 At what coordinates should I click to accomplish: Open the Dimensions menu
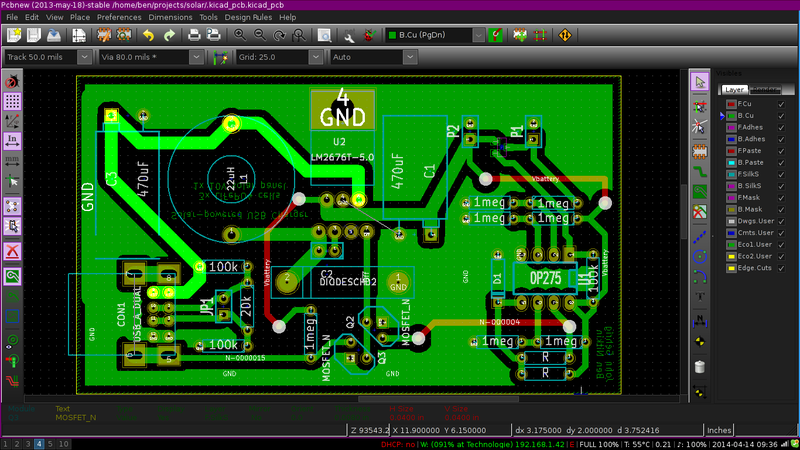pyautogui.click(x=170, y=17)
